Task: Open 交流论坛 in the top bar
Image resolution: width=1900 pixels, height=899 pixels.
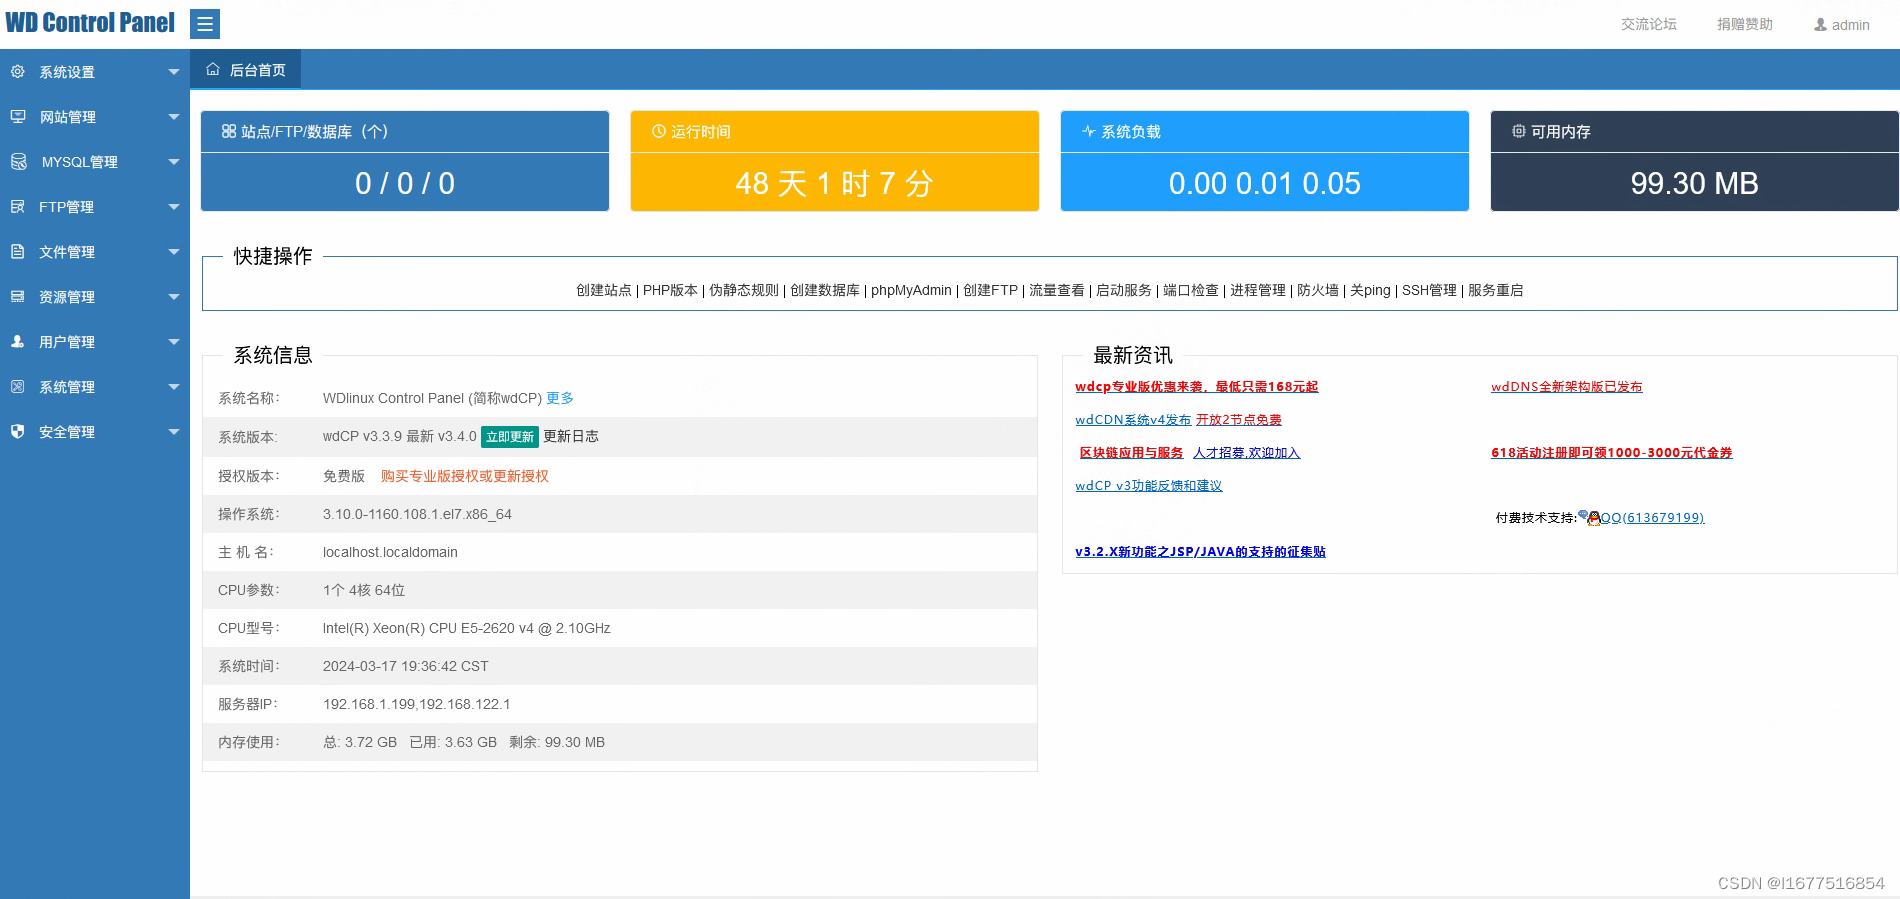Action: [1649, 24]
